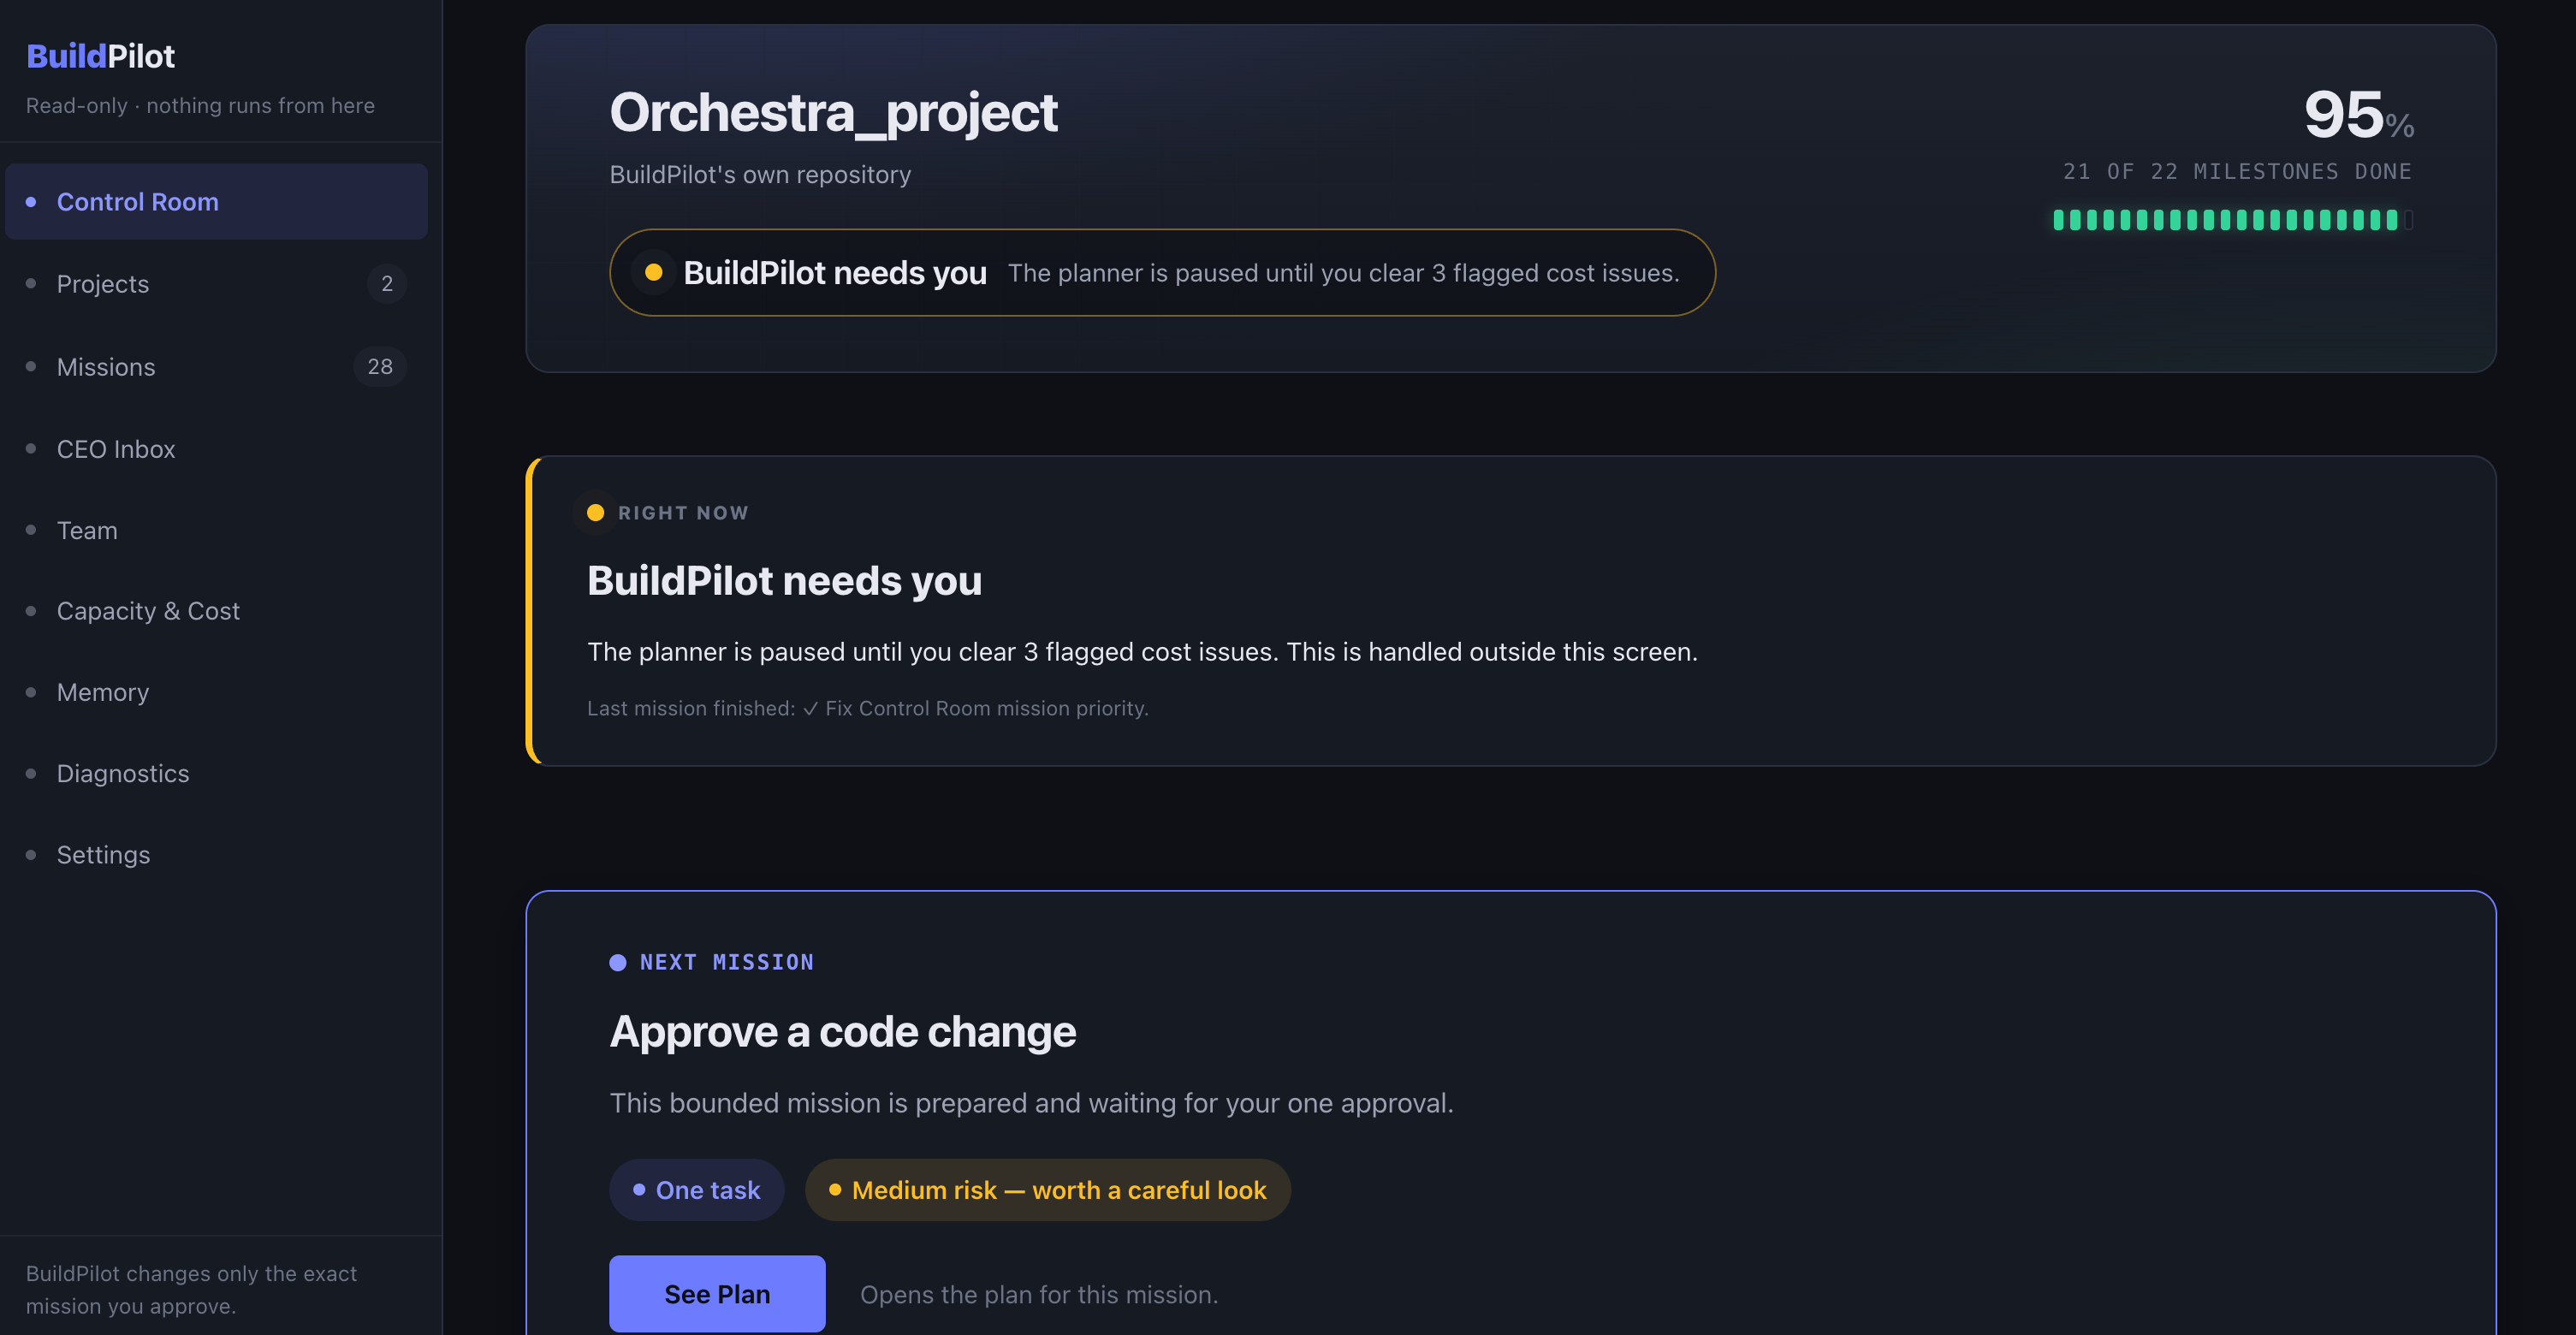This screenshot has width=2576, height=1335.
Task: Click the 'BuildPilot needs you' status pill
Action: coord(1162,273)
